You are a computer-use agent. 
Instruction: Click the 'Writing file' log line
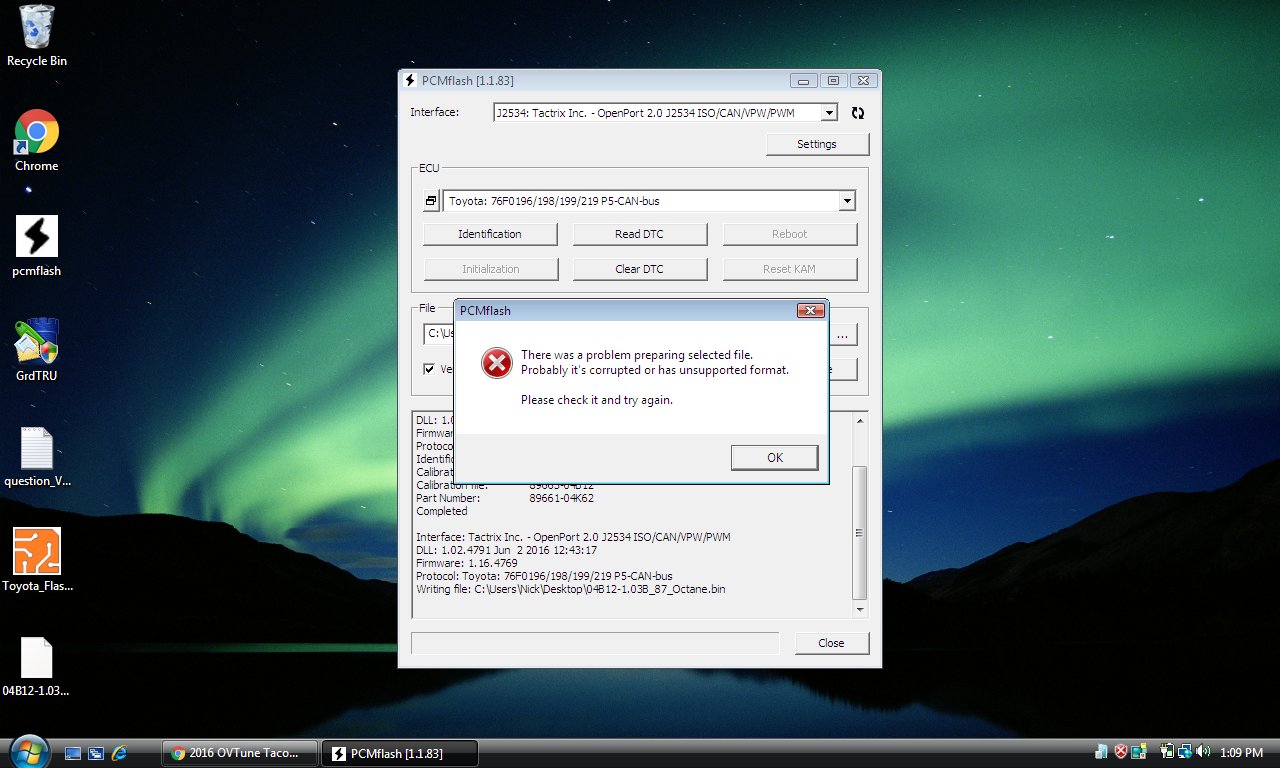pyautogui.click(x=571, y=589)
